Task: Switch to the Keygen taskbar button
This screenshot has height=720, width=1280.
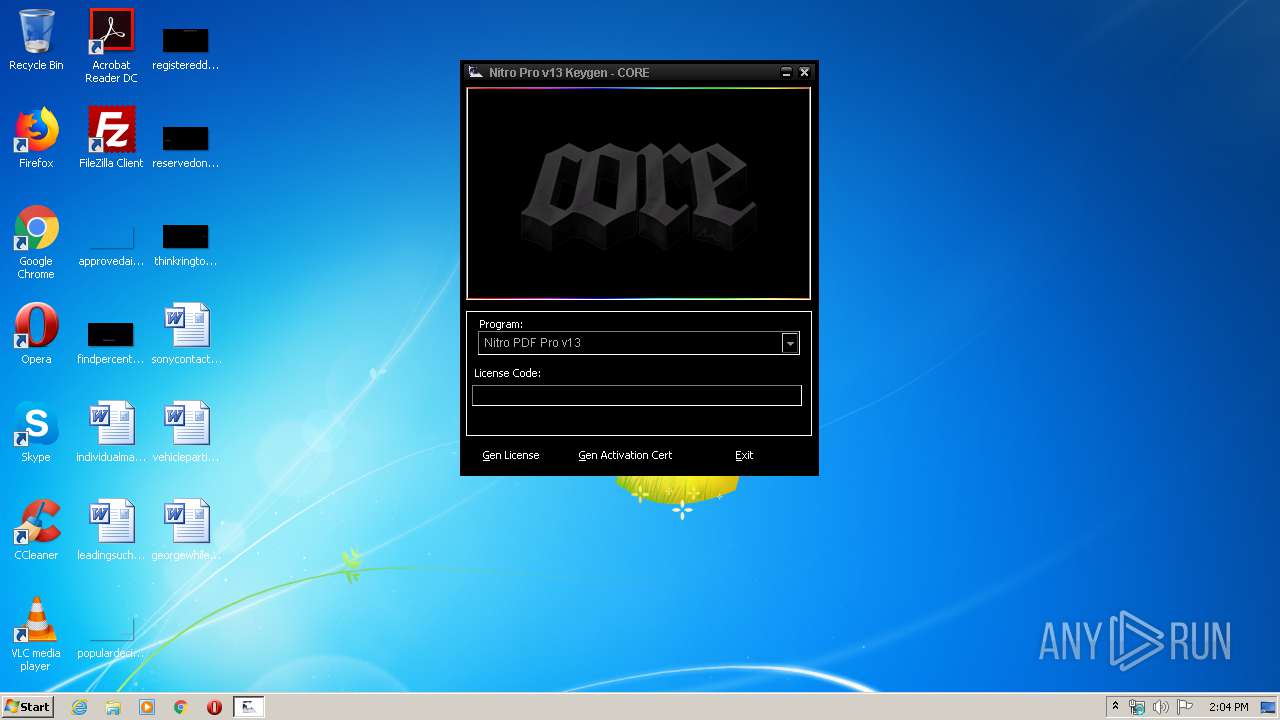Action: click(x=249, y=707)
